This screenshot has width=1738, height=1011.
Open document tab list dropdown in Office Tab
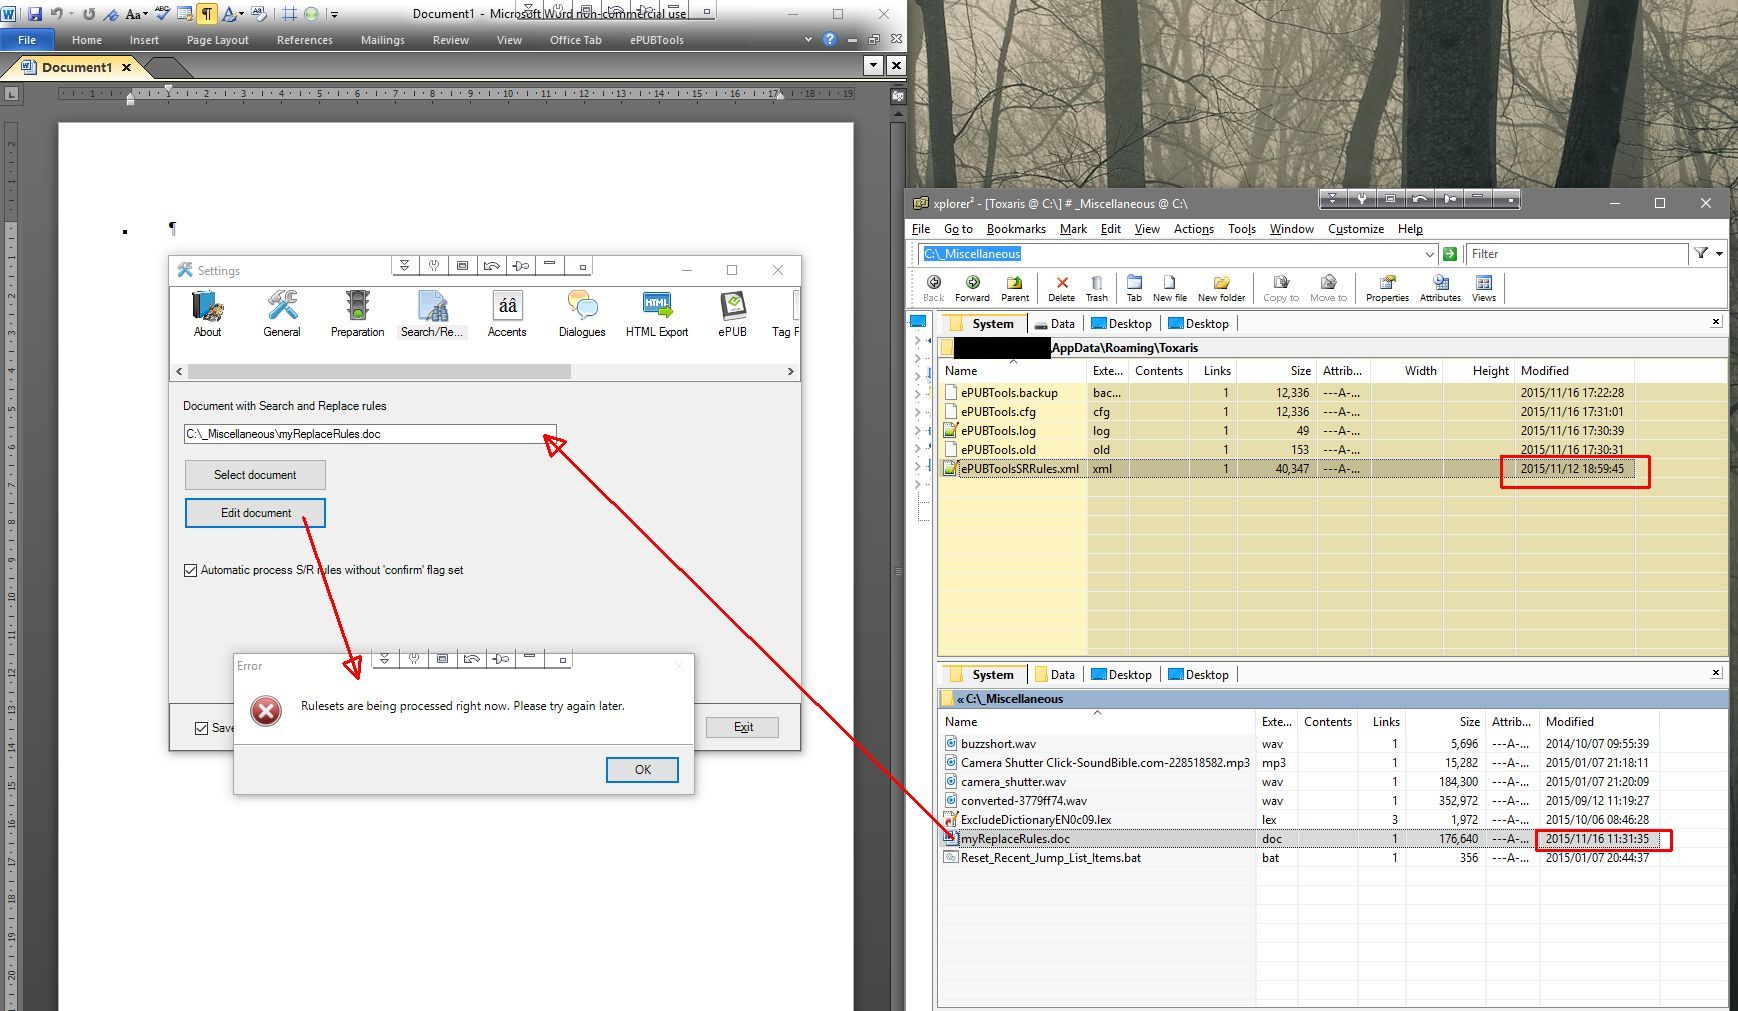tap(873, 66)
